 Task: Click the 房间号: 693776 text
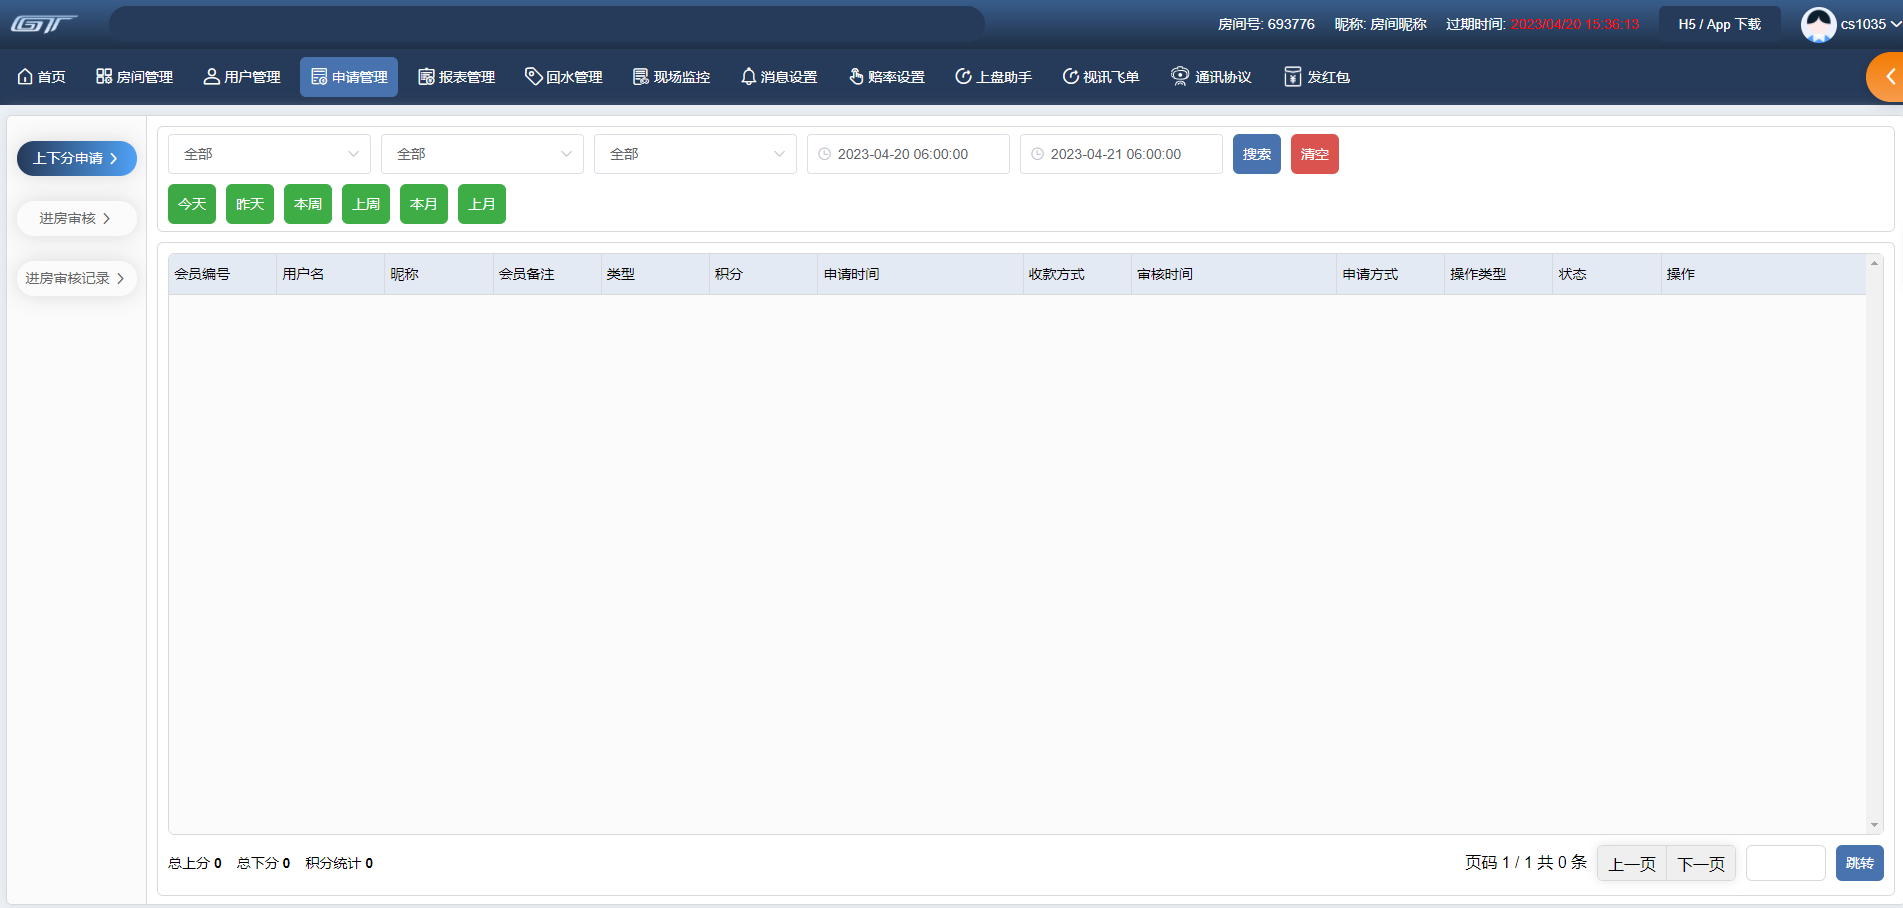tap(1266, 24)
